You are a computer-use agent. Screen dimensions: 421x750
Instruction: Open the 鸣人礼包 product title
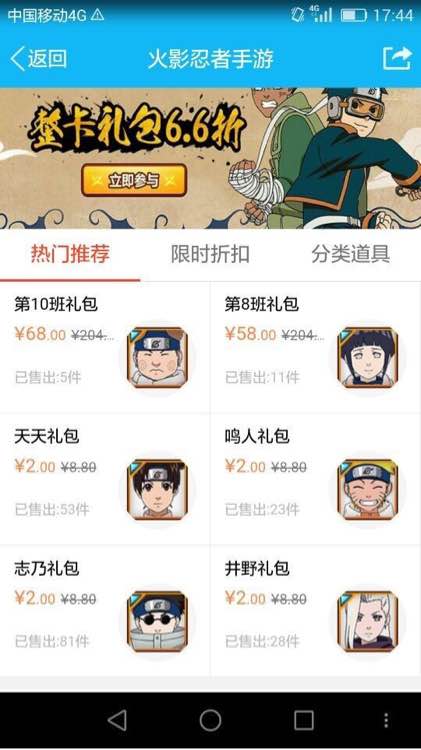coord(257,436)
